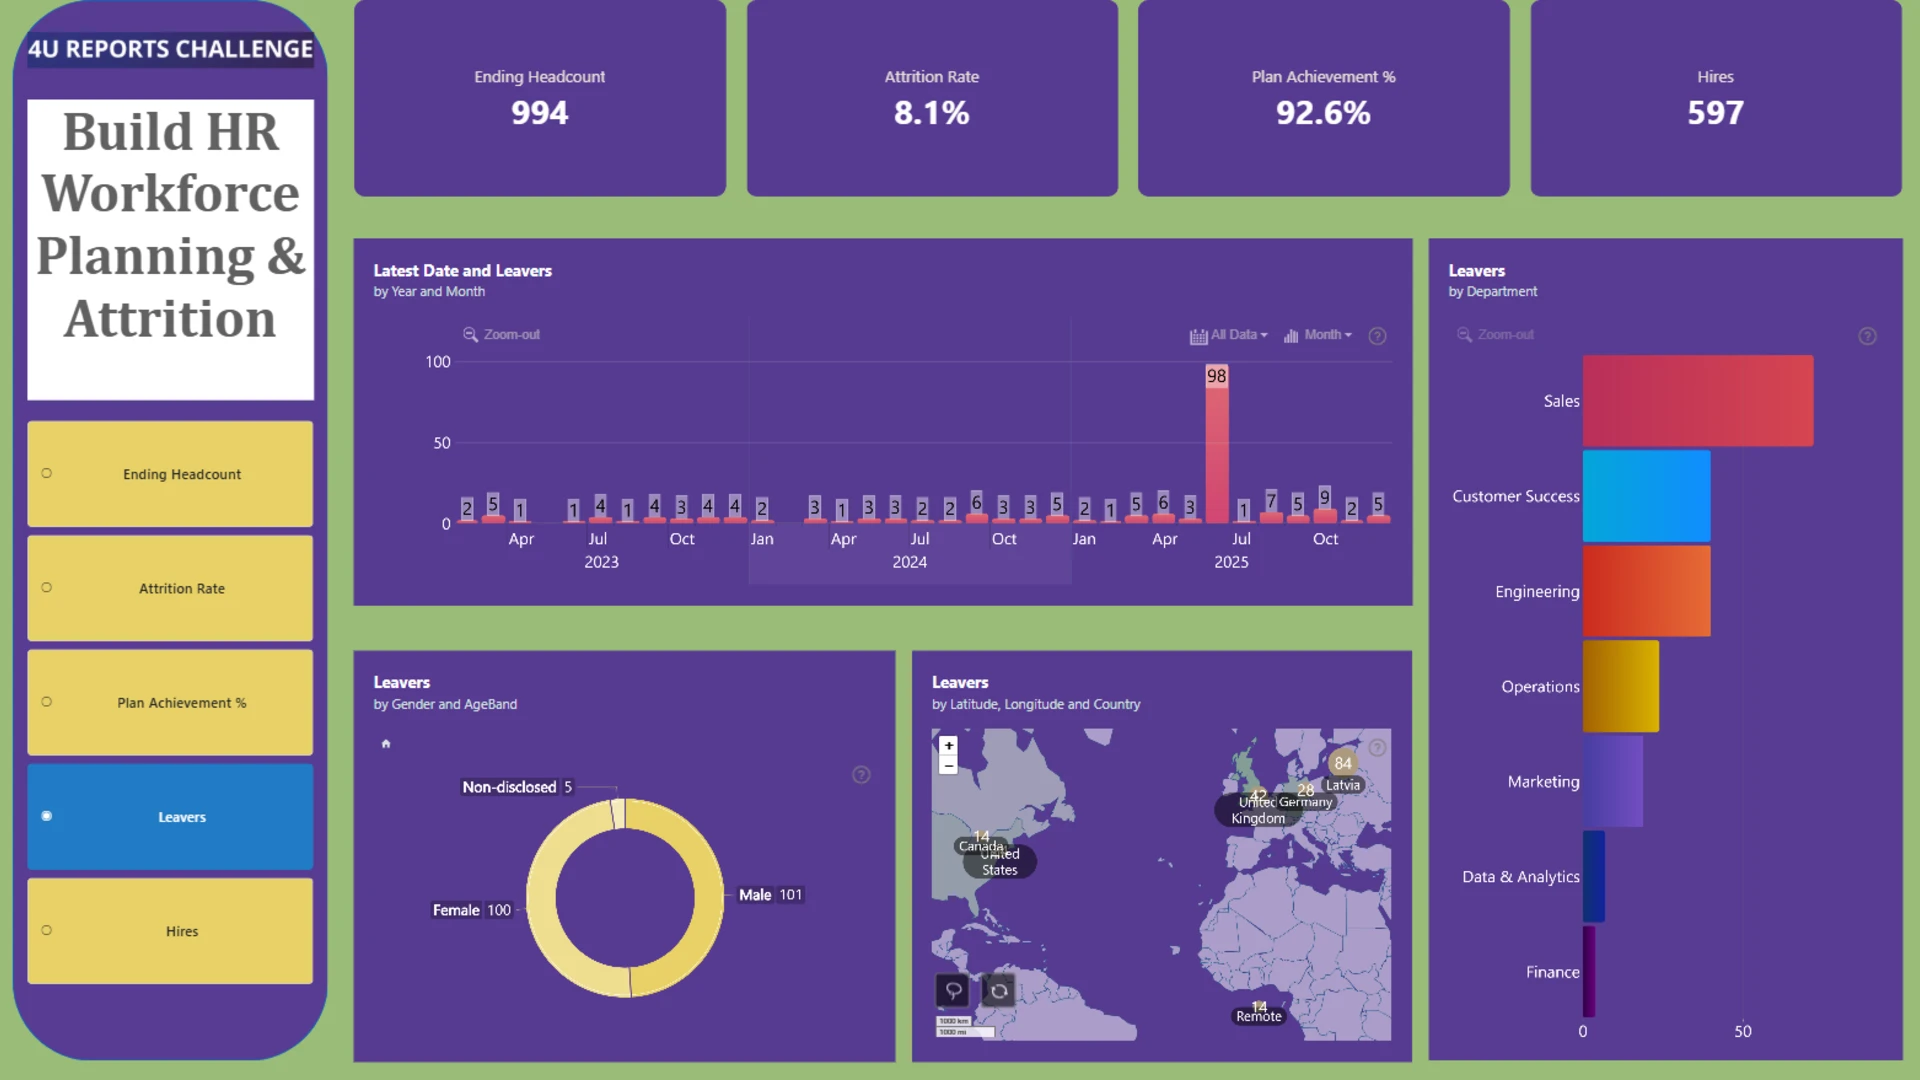Click the Leavers selected navigation tile

(170, 817)
